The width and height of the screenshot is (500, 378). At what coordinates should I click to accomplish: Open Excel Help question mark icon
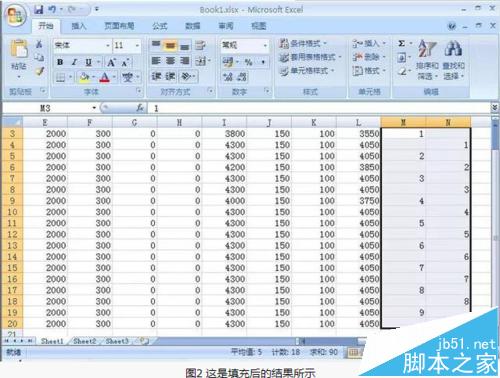click(452, 26)
